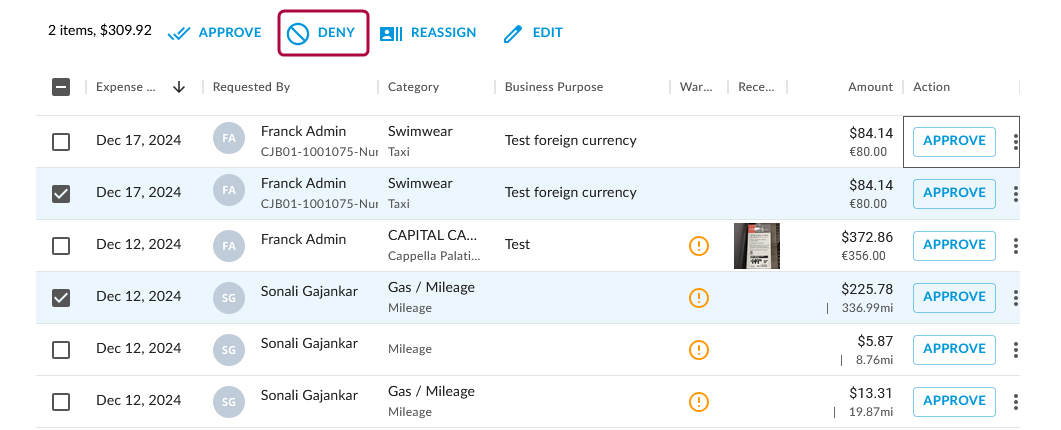
Task: Approve the $5.87 mileage expense
Action: pyautogui.click(x=954, y=349)
